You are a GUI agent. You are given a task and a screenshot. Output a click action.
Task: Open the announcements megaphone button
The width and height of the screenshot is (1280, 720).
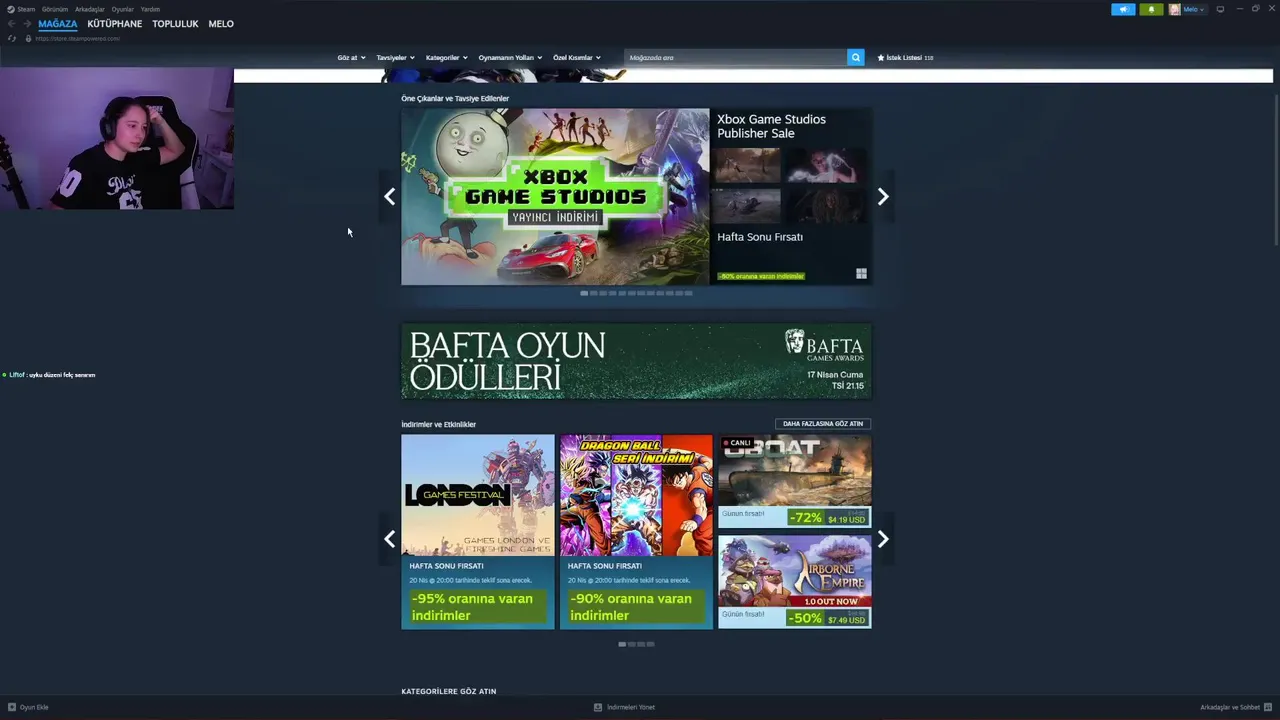(1123, 9)
